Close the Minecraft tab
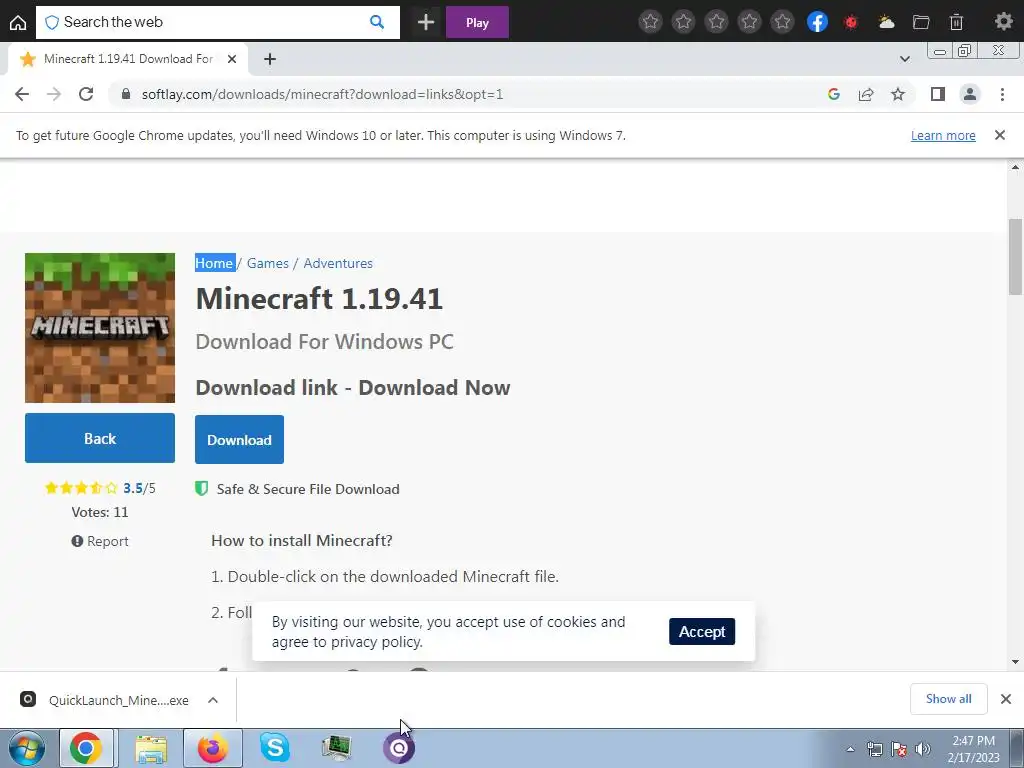The width and height of the screenshot is (1024, 768). (x=232, y=59)
